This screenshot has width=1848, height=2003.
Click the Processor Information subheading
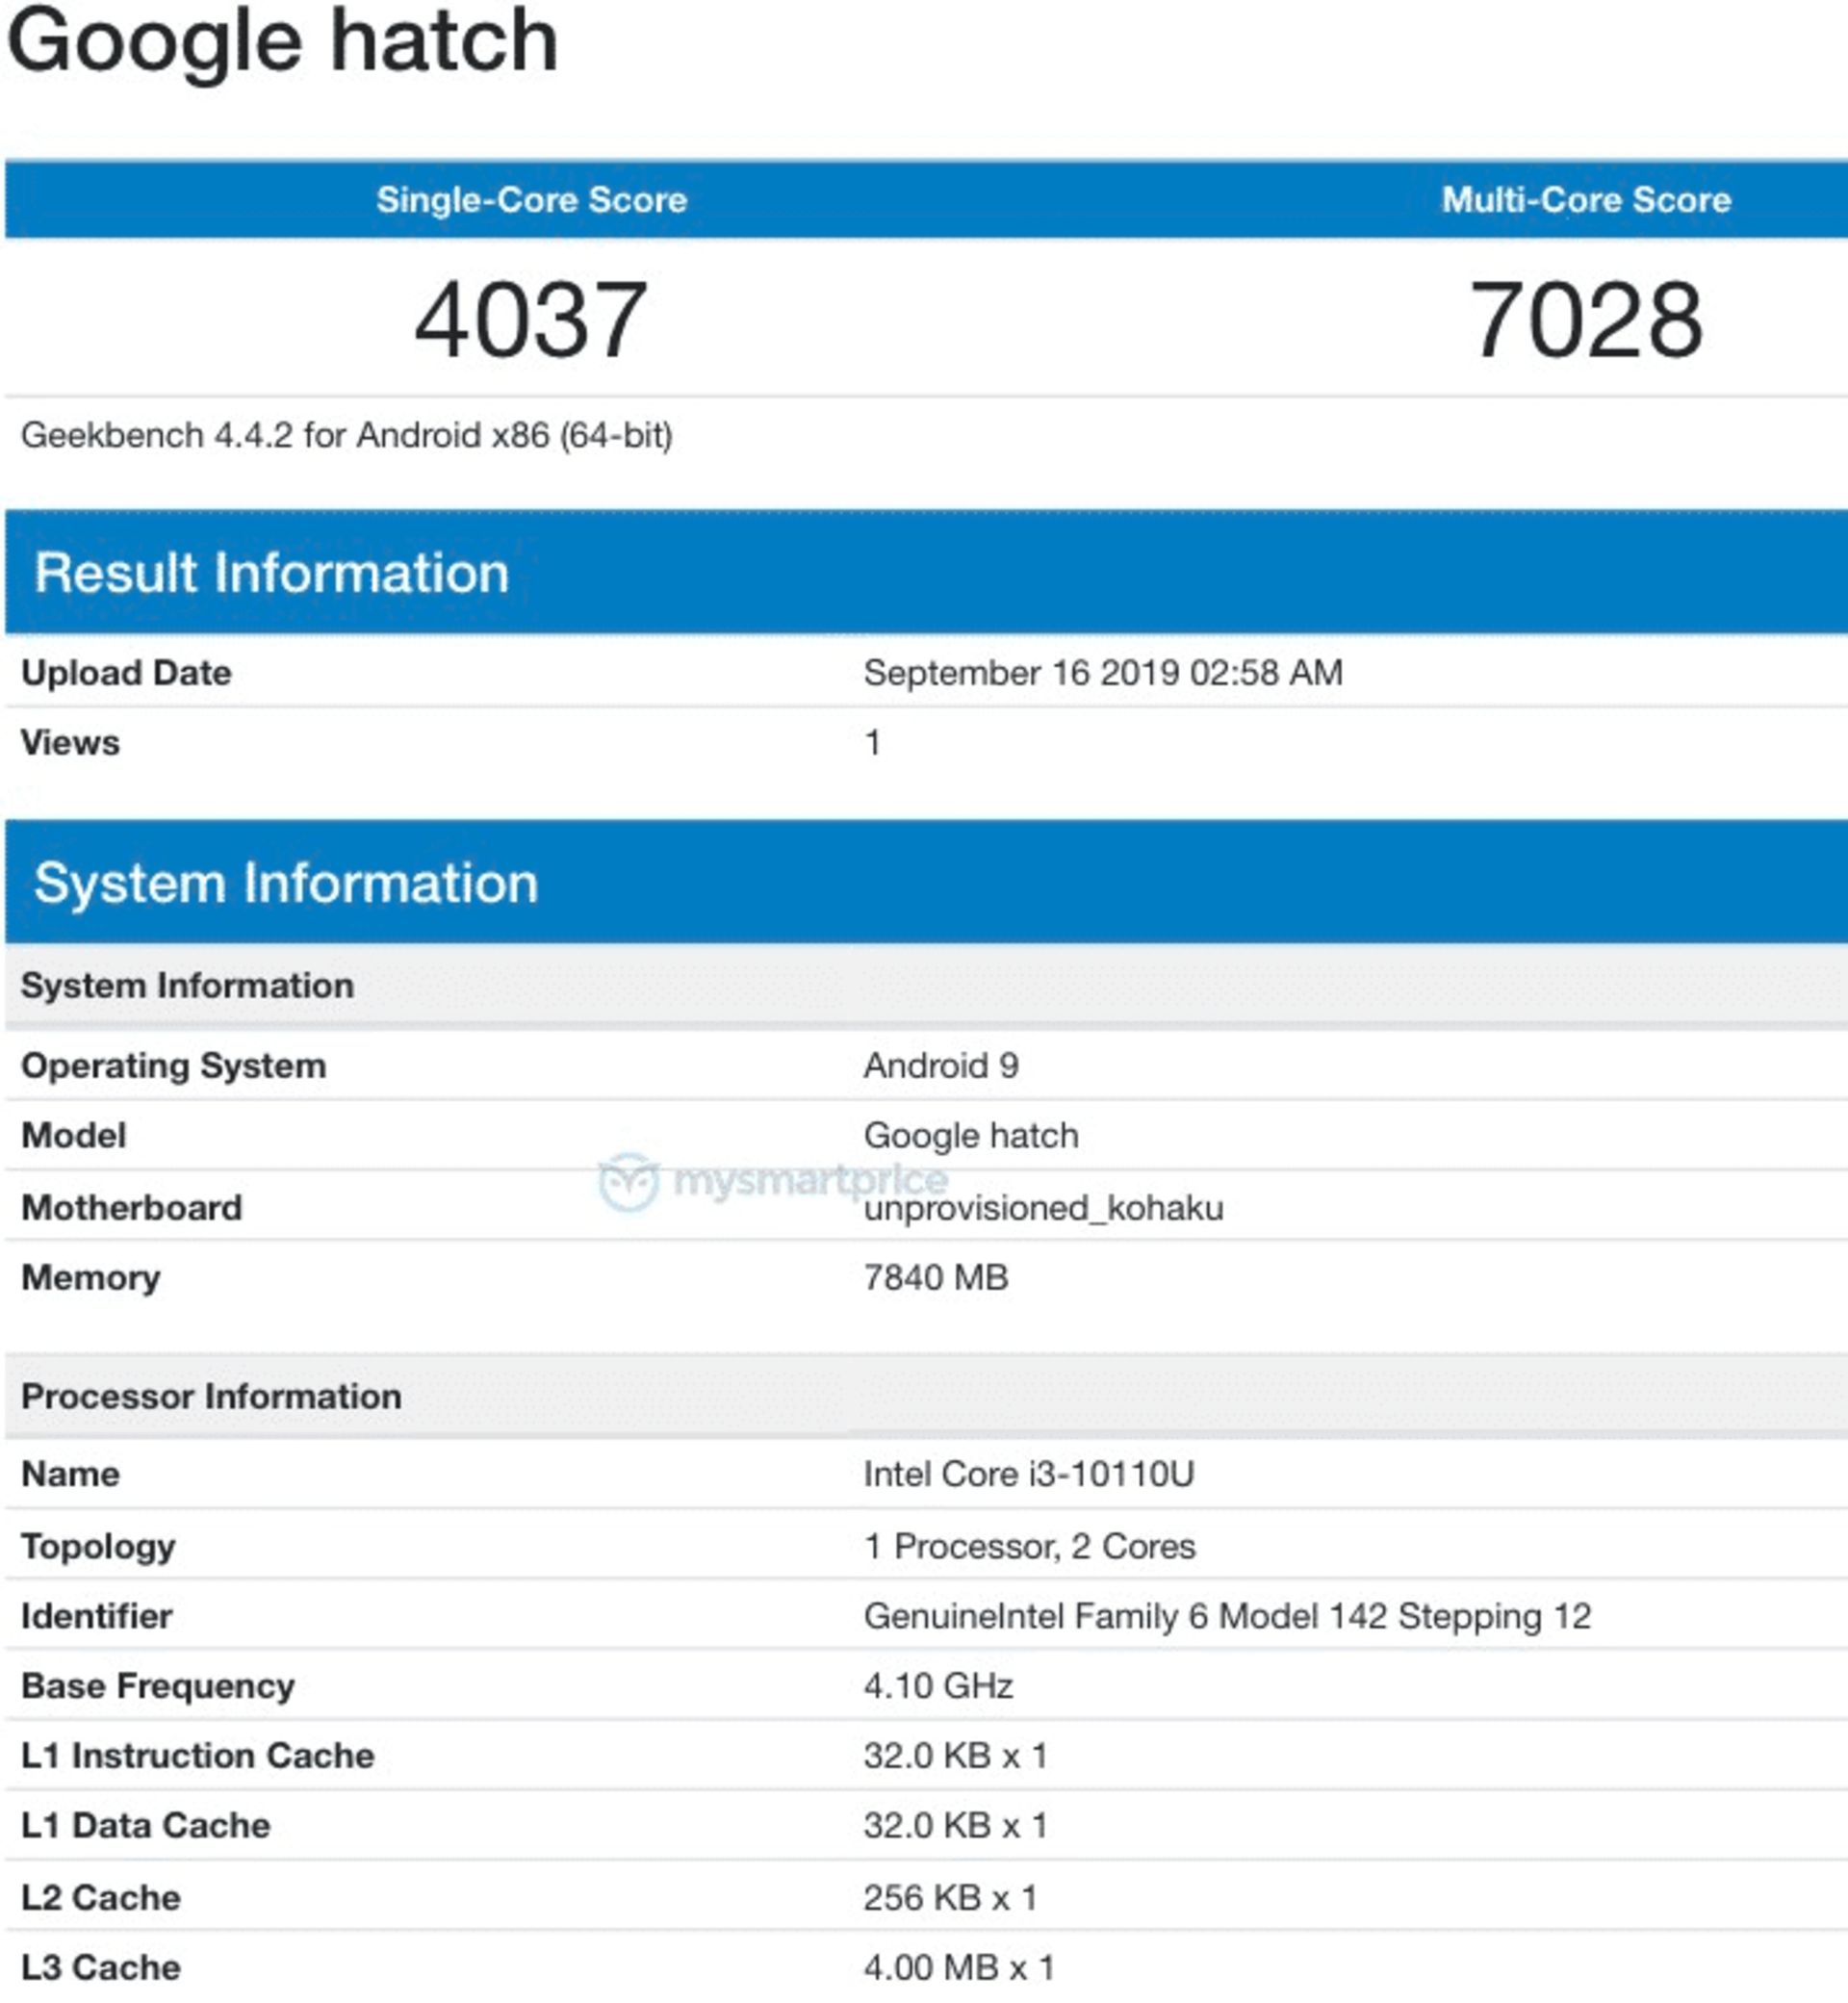click(x=211, y=1397)
